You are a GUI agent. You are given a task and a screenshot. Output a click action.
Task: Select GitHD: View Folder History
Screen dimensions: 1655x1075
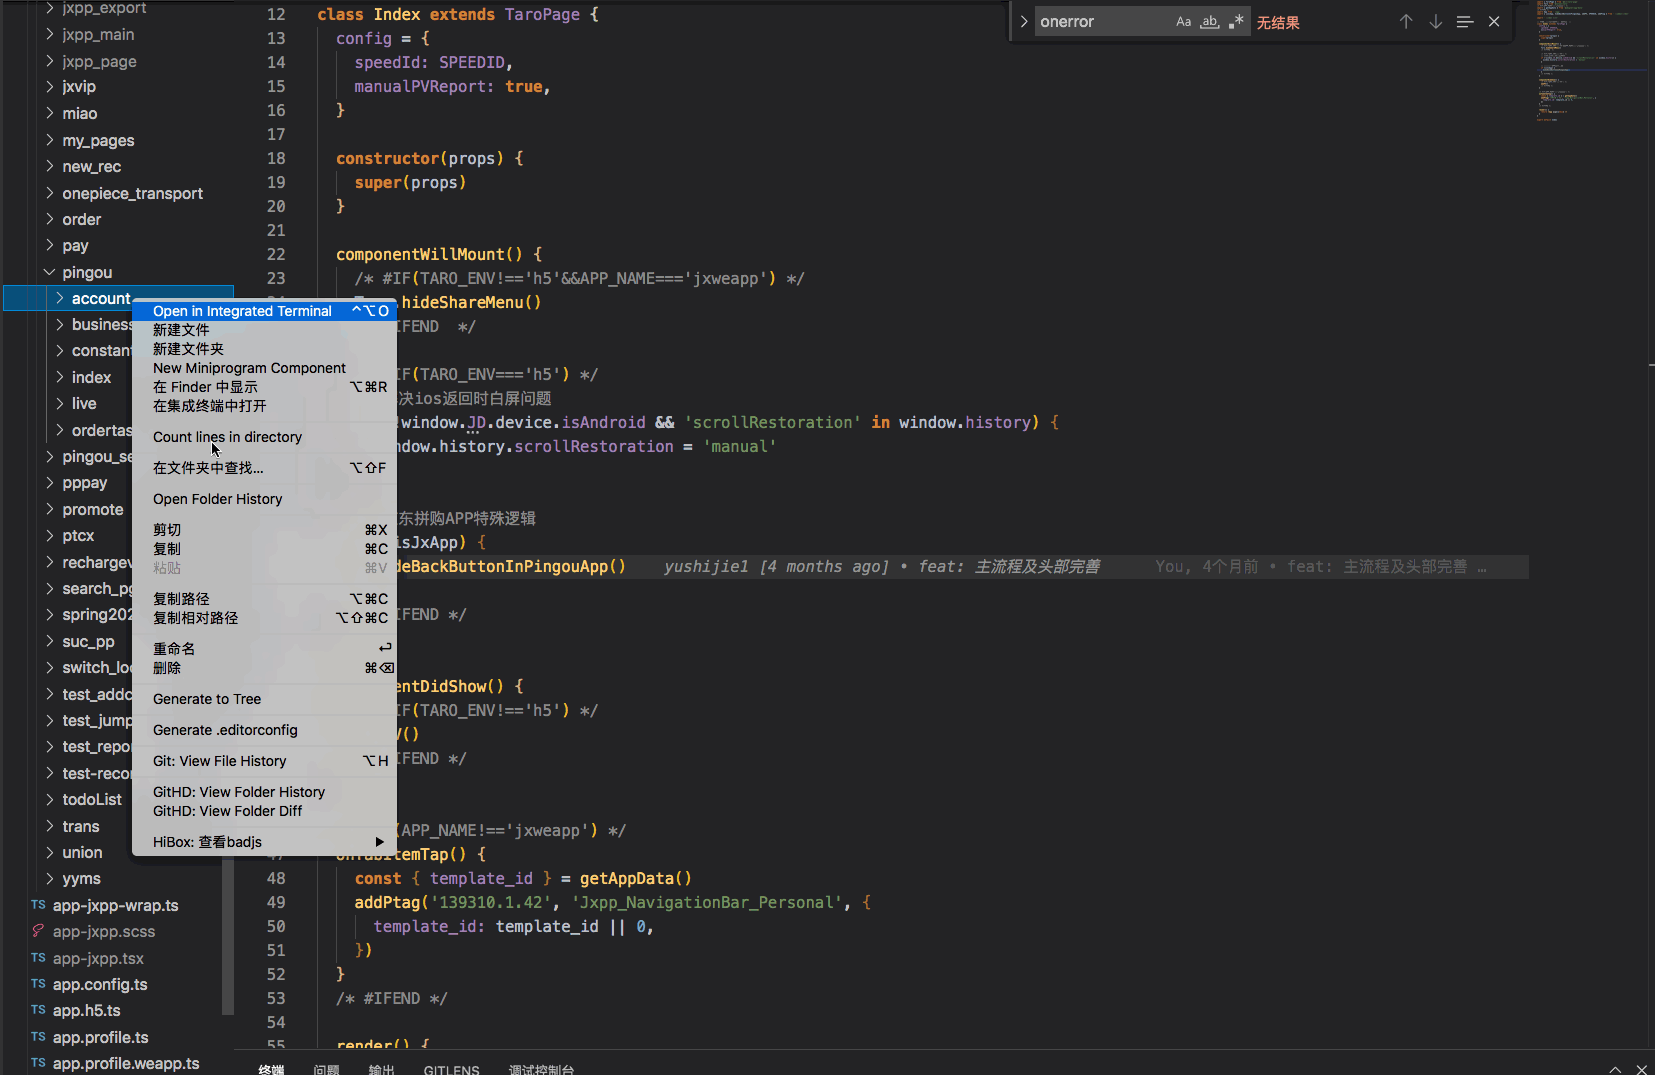(x=265, y=792)
